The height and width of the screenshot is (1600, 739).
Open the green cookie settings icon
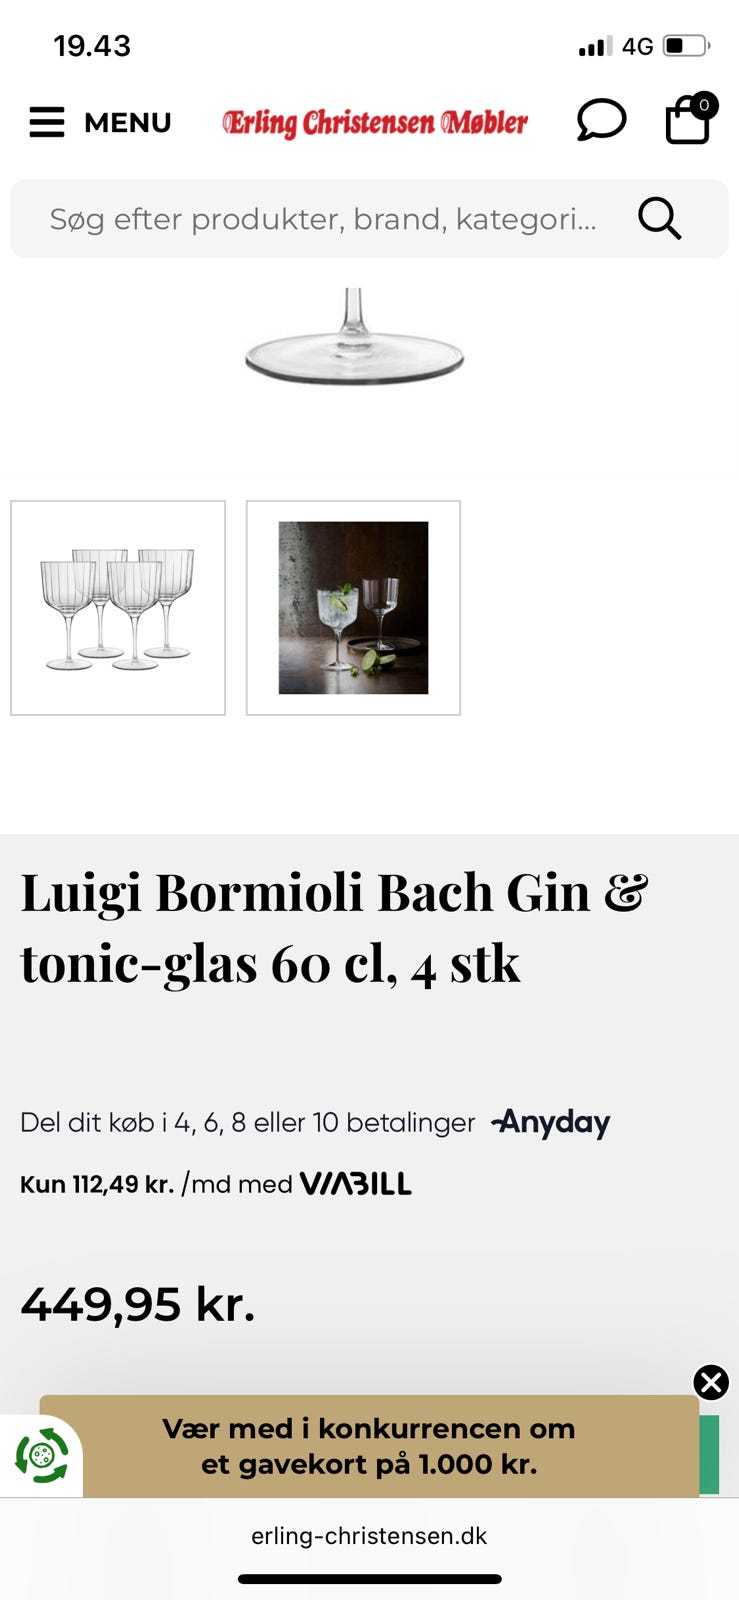[41, 1455]
